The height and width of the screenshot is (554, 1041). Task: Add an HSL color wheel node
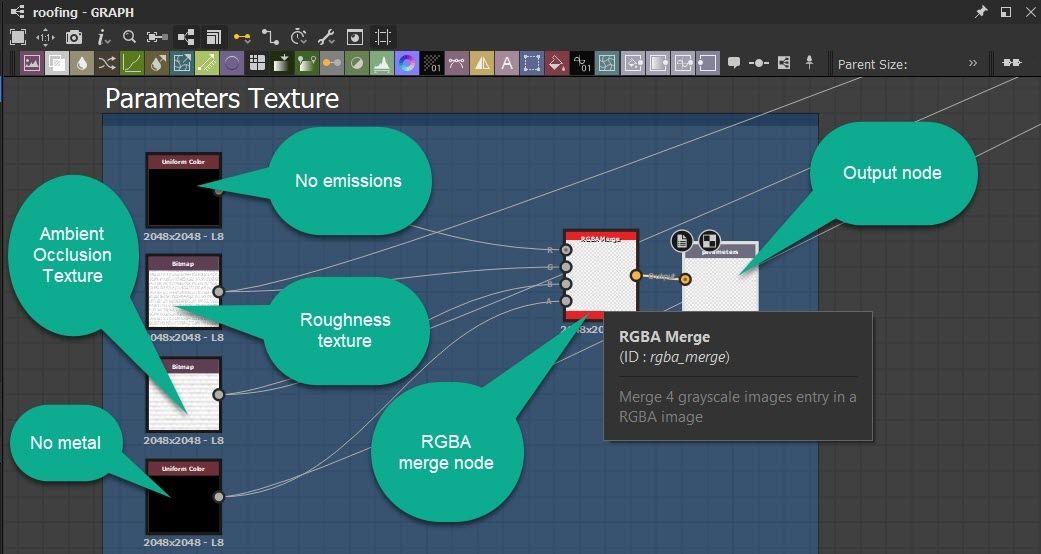406,64
